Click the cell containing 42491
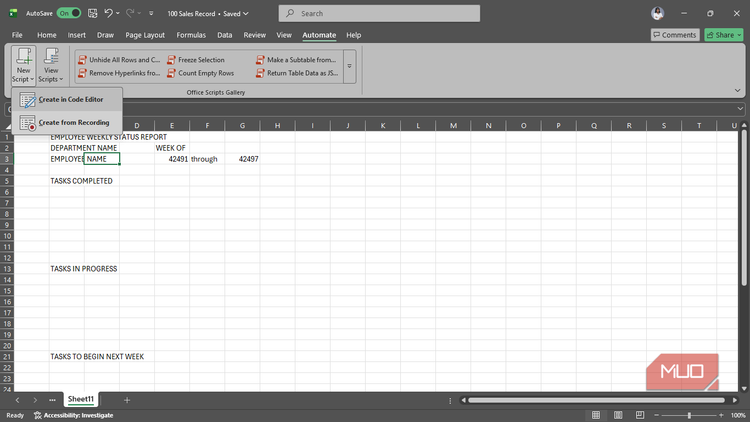 pos(172,159)
